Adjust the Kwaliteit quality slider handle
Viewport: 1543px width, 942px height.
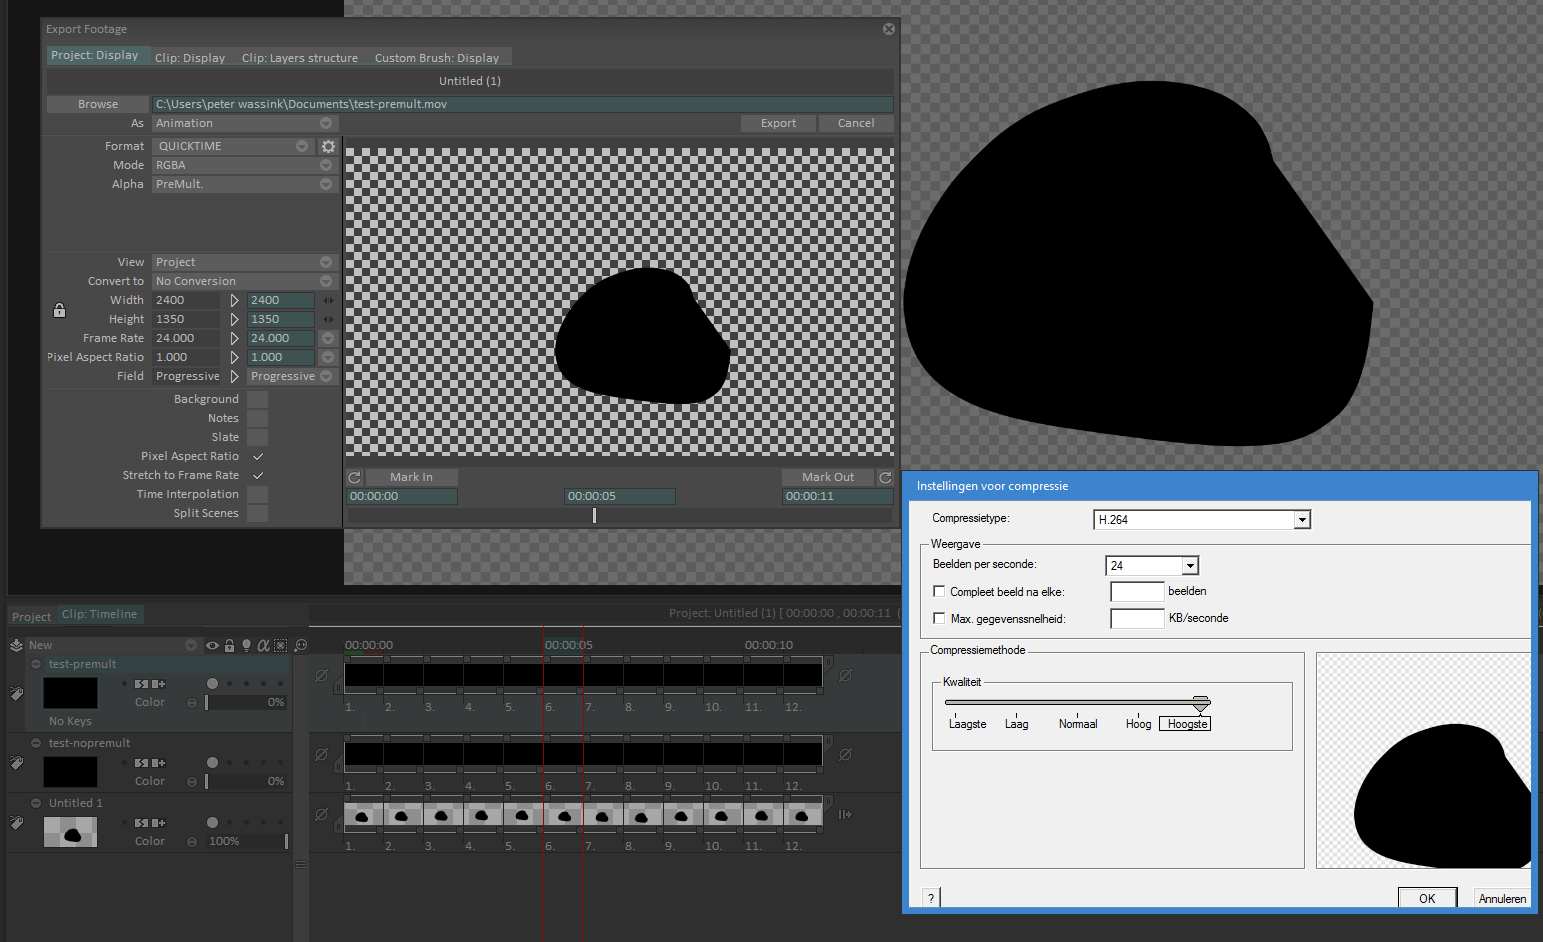(x=1201, y=704)
